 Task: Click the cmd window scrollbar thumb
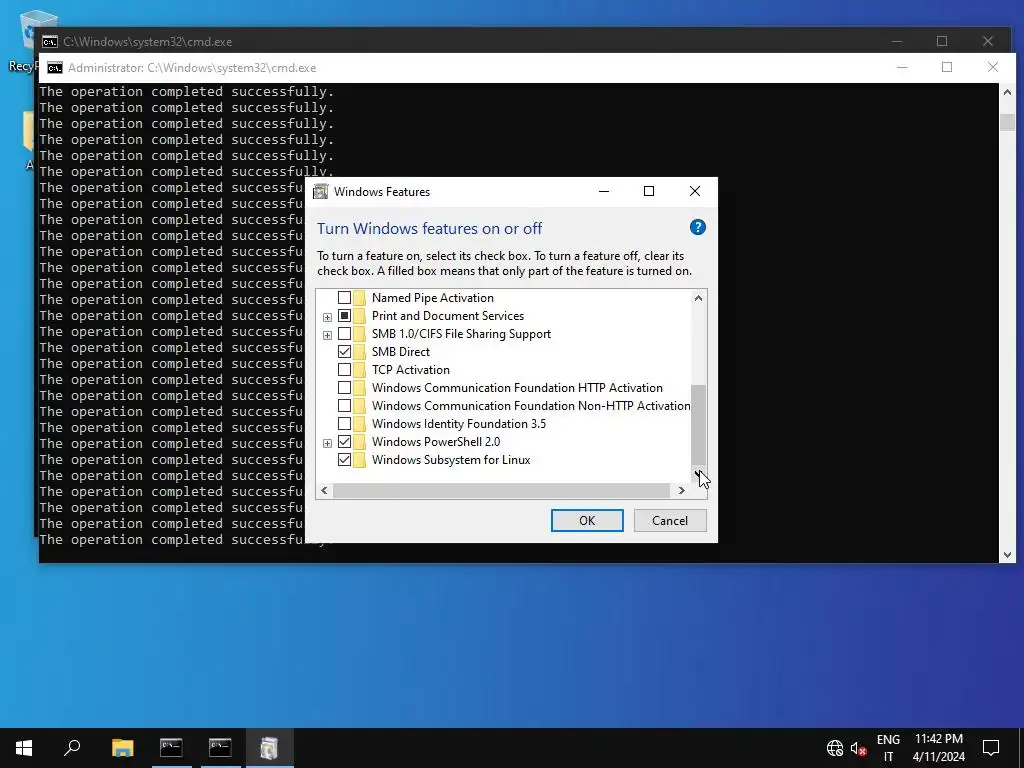click(1007, 122)
